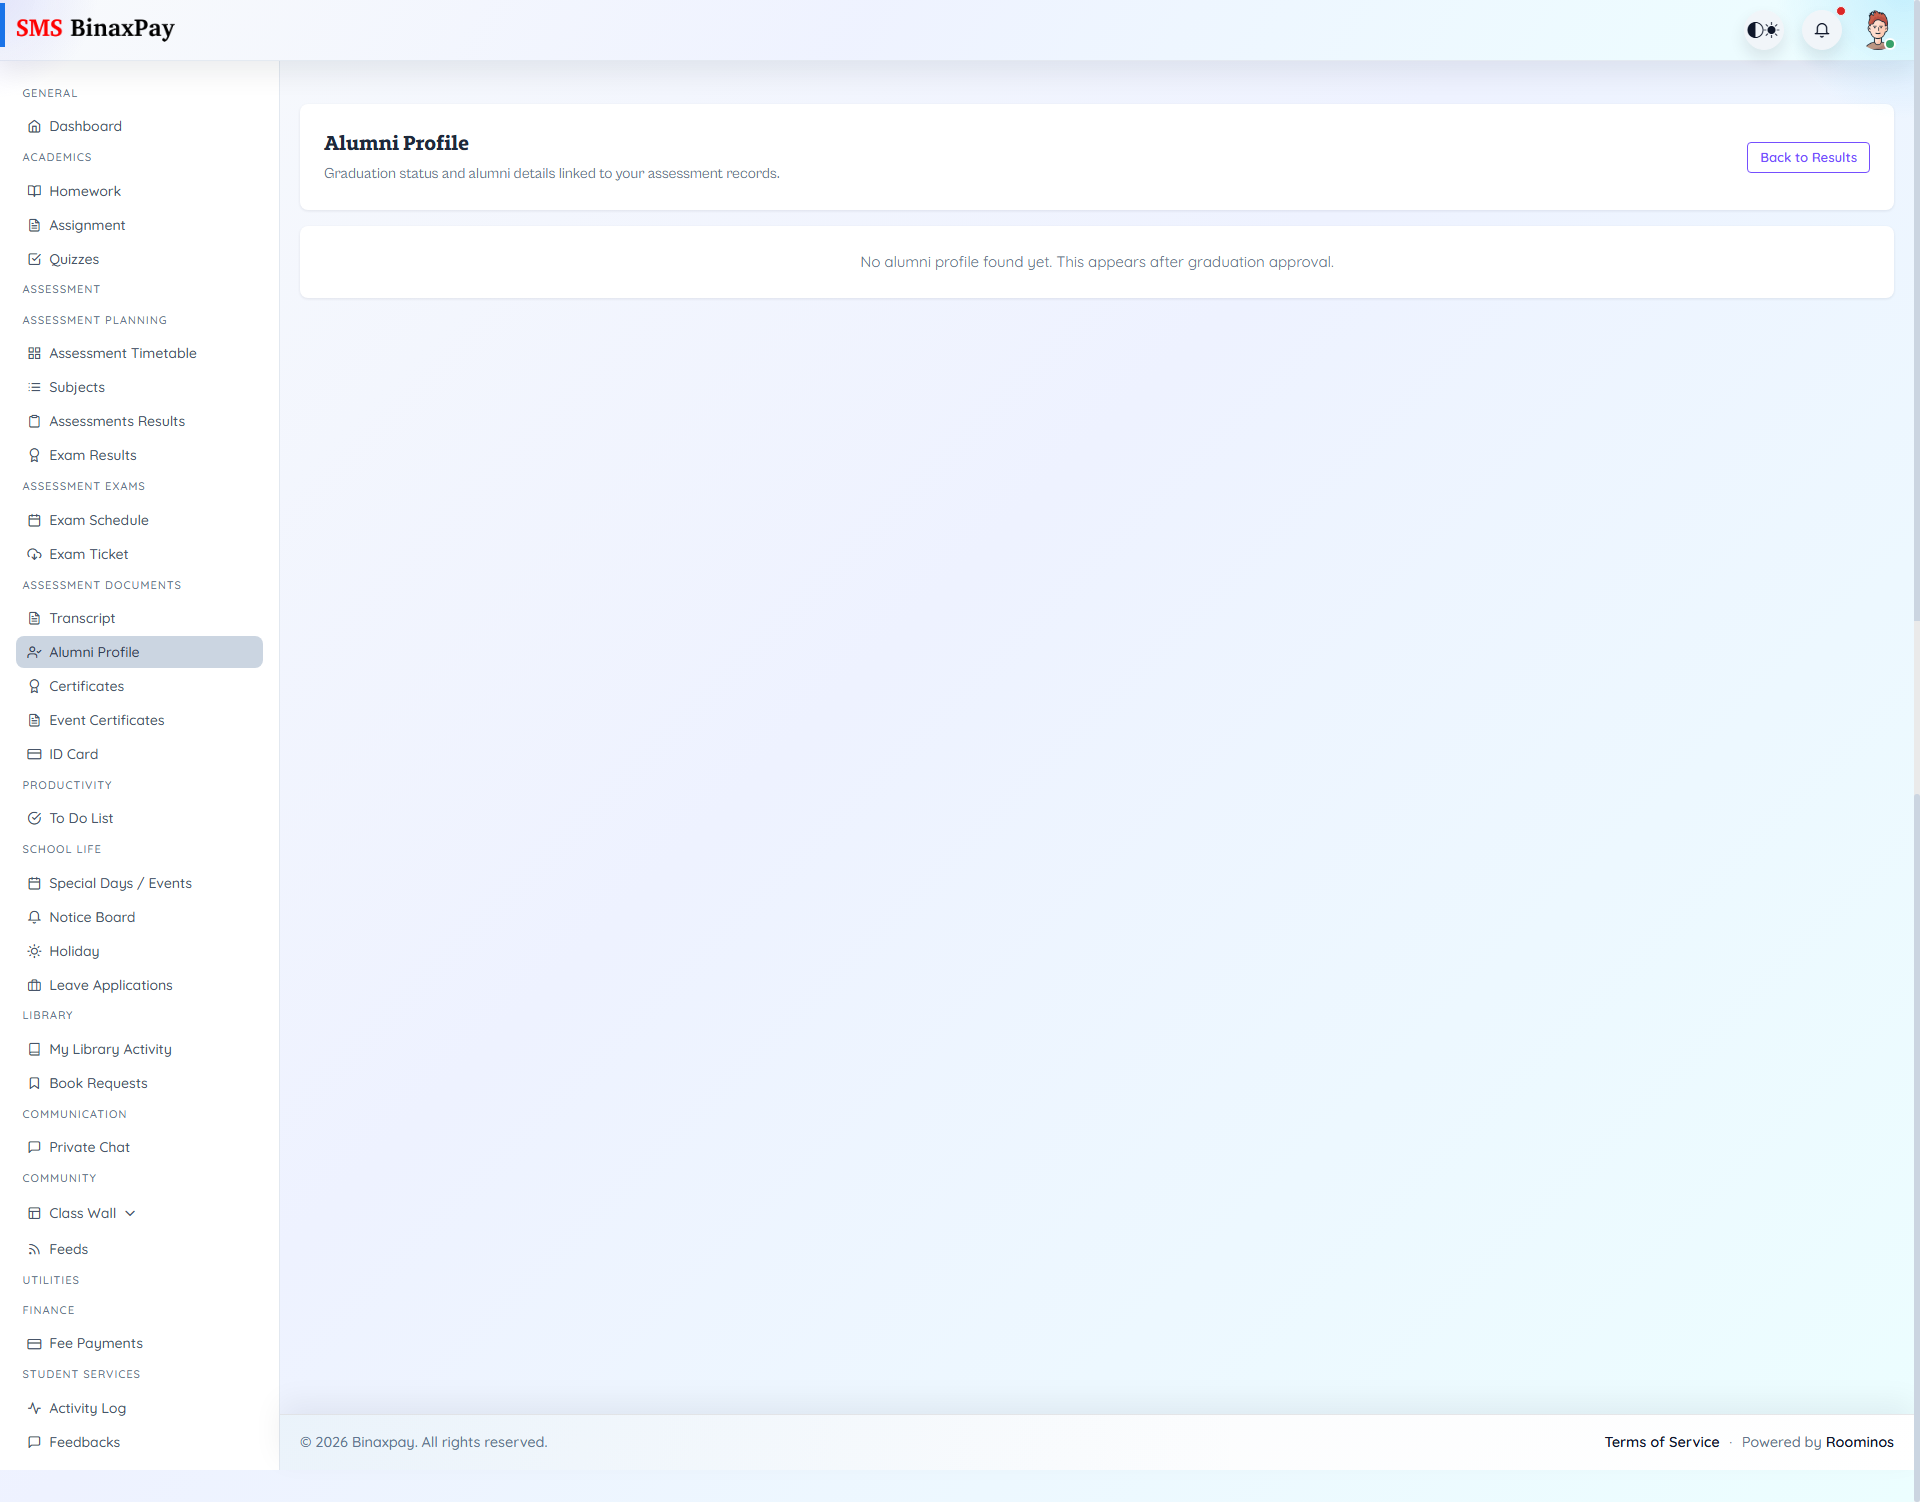Click the Quizzes checkmark icon

35,259
